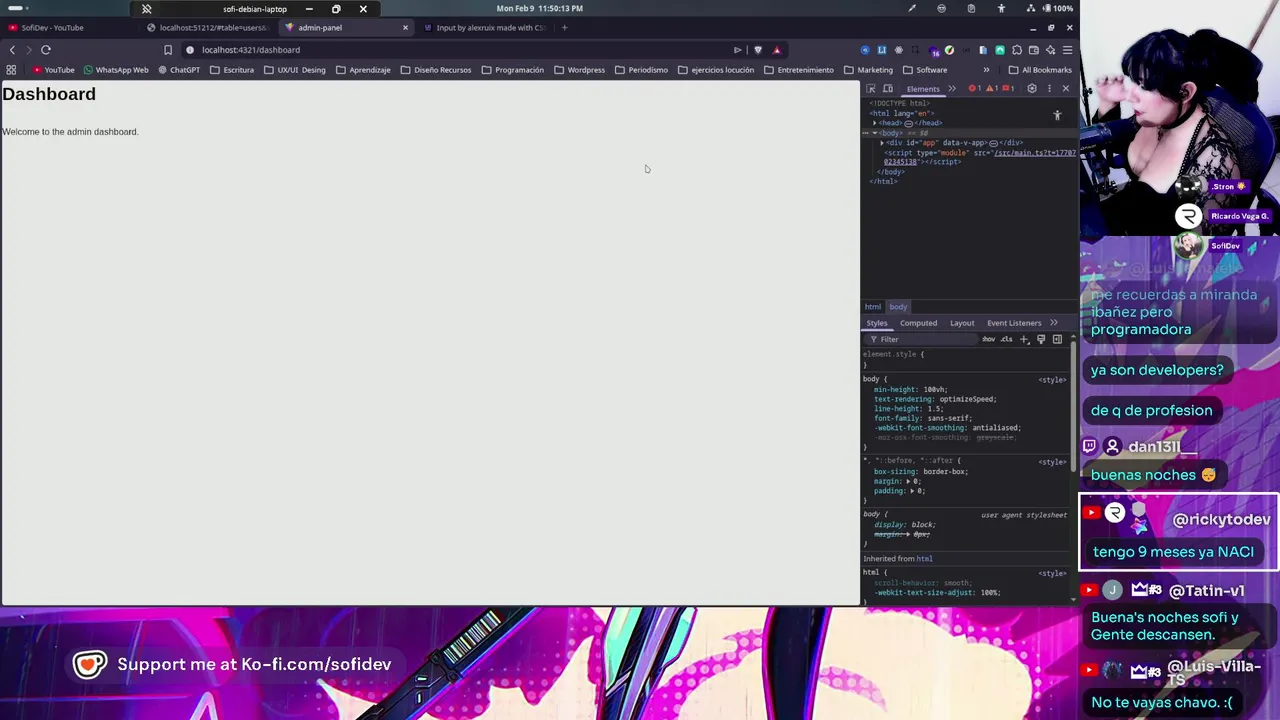
Task: Open the DevTools three-dot customize menu
Action: coord(1049,88)
